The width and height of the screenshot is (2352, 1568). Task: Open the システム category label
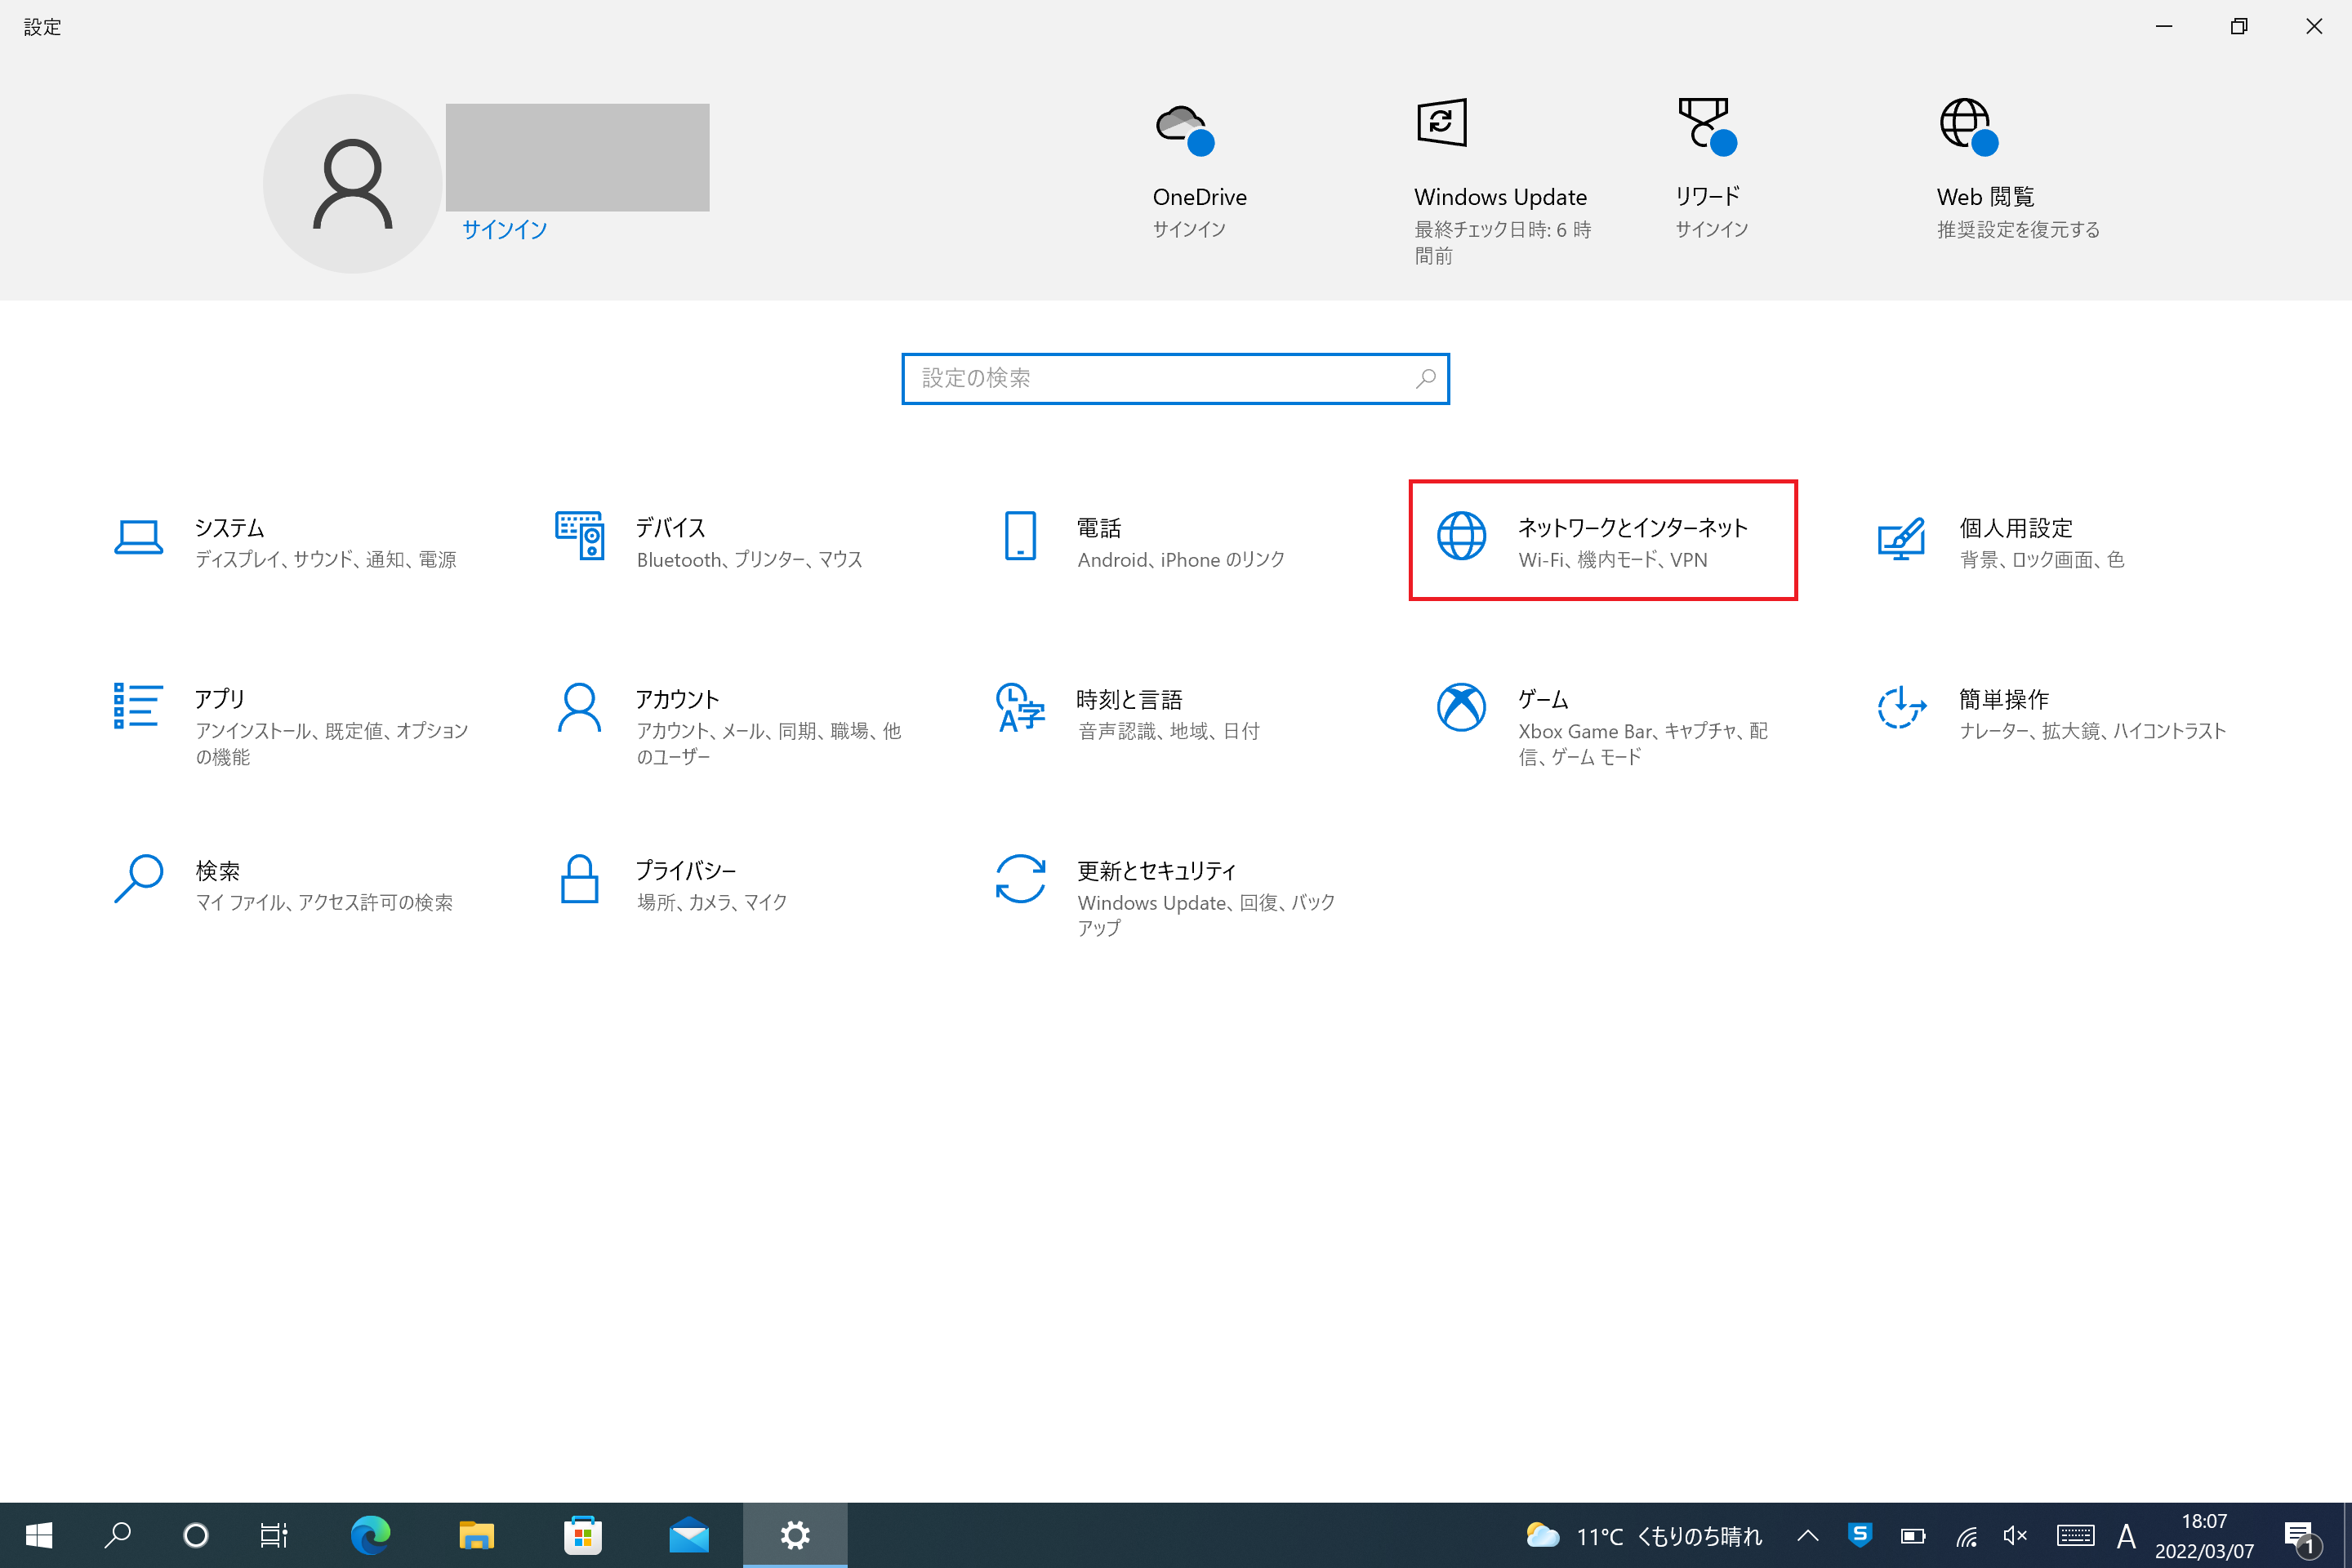pos(230,527)
